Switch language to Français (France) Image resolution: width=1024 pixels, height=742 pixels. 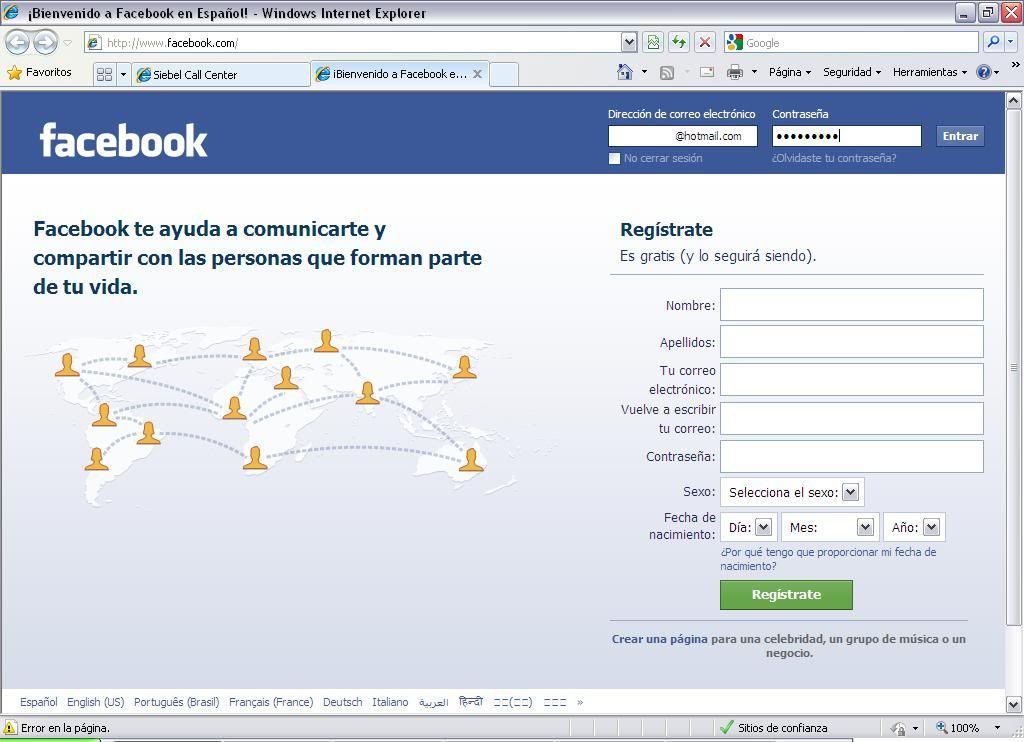click(x=271, y=702)
